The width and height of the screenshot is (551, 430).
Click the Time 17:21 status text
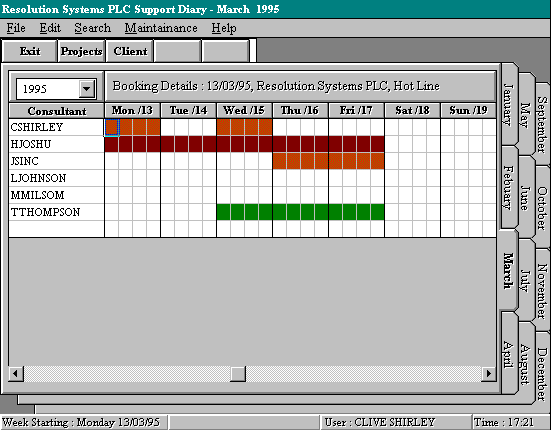click(504, 422)
